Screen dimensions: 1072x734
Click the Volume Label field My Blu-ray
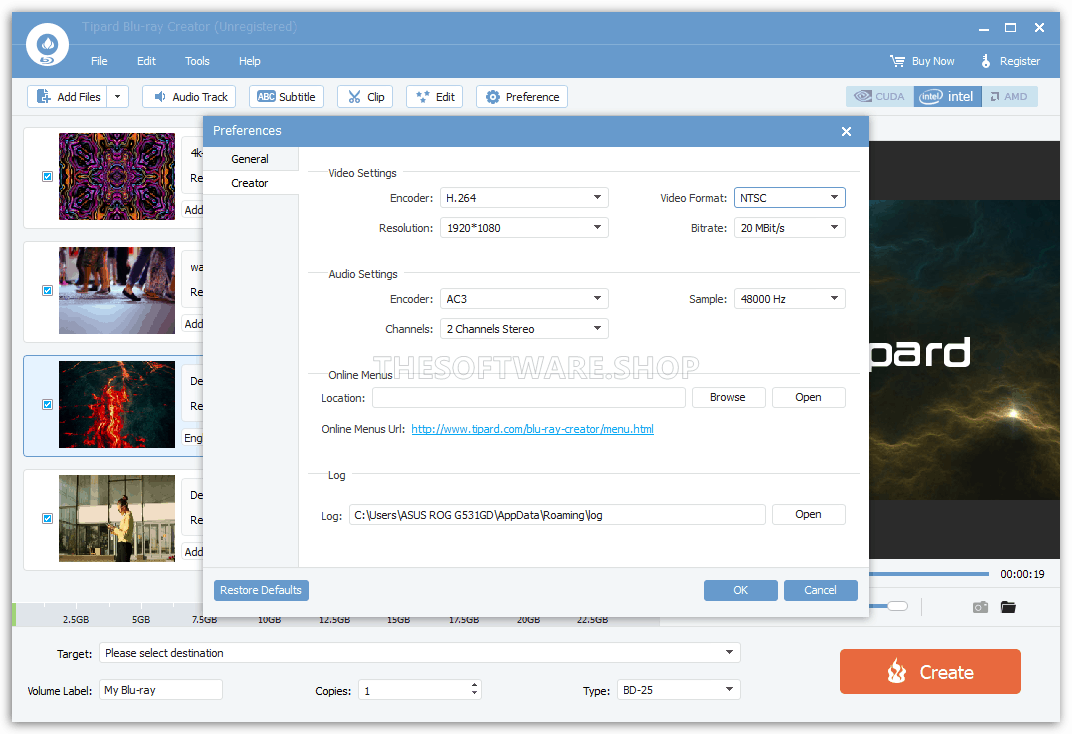click(x=161, y=690)
